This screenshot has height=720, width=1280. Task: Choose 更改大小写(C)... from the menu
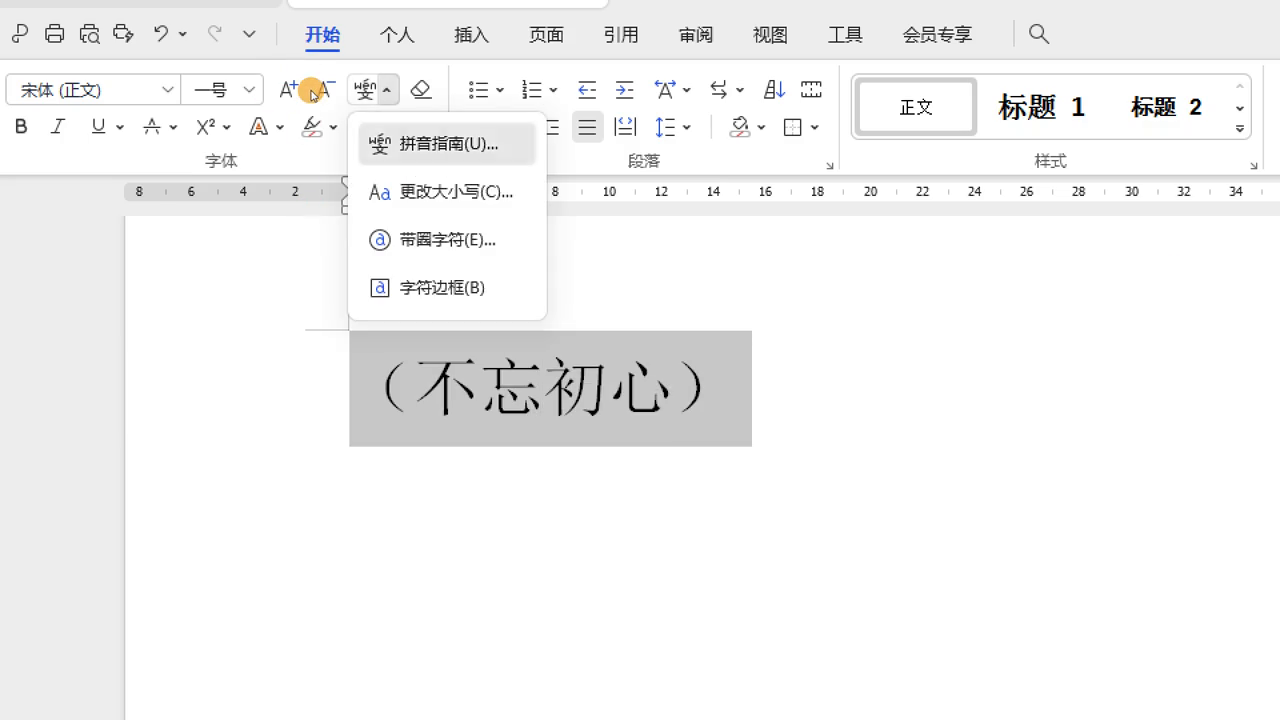click(x=447, y=192)
